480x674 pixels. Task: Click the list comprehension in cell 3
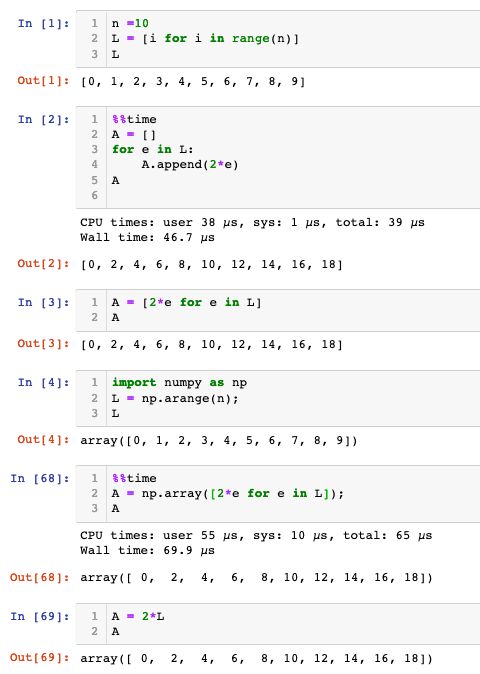[x=186, y=303]
